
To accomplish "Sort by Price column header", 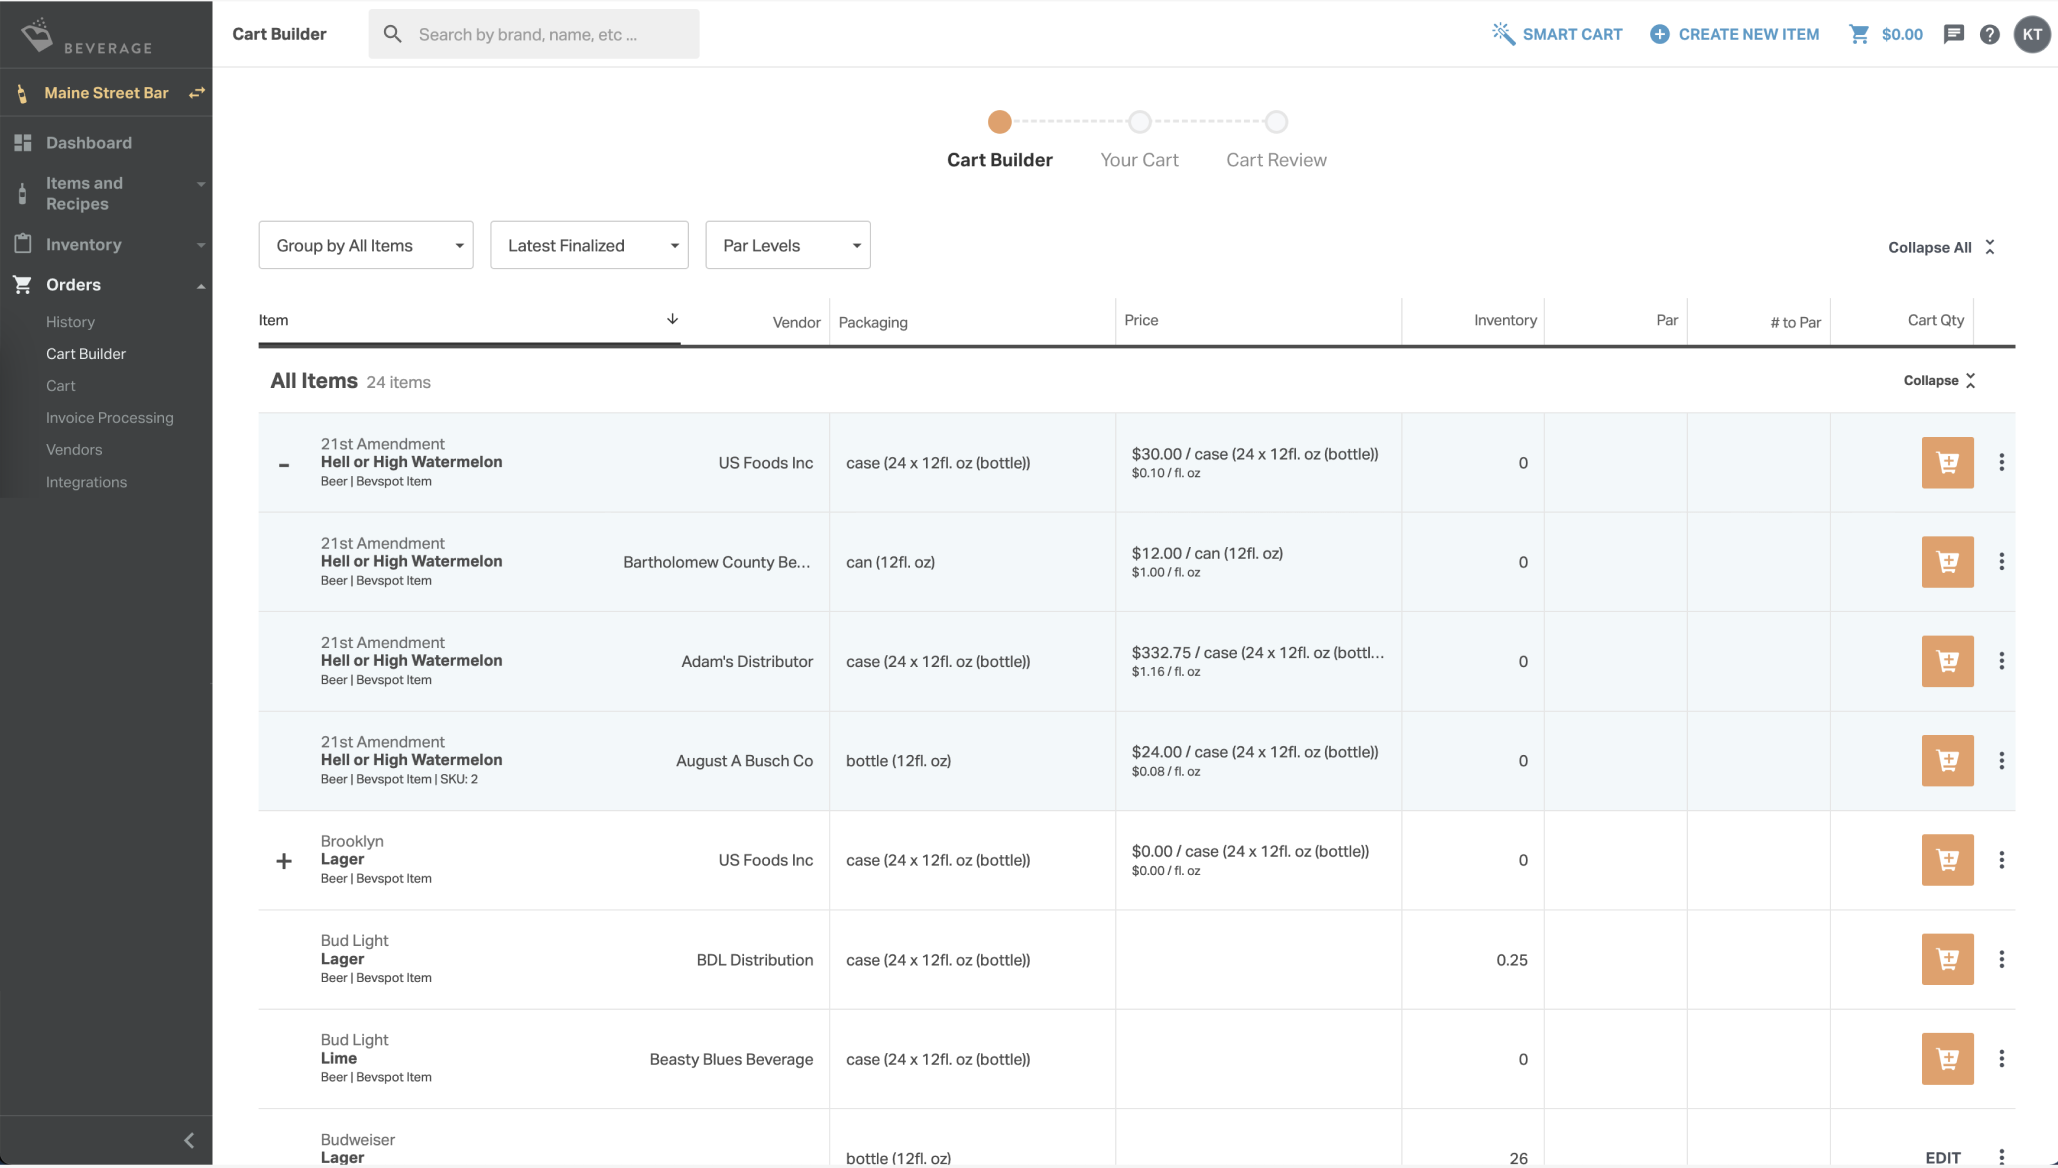I will 1141,320.
